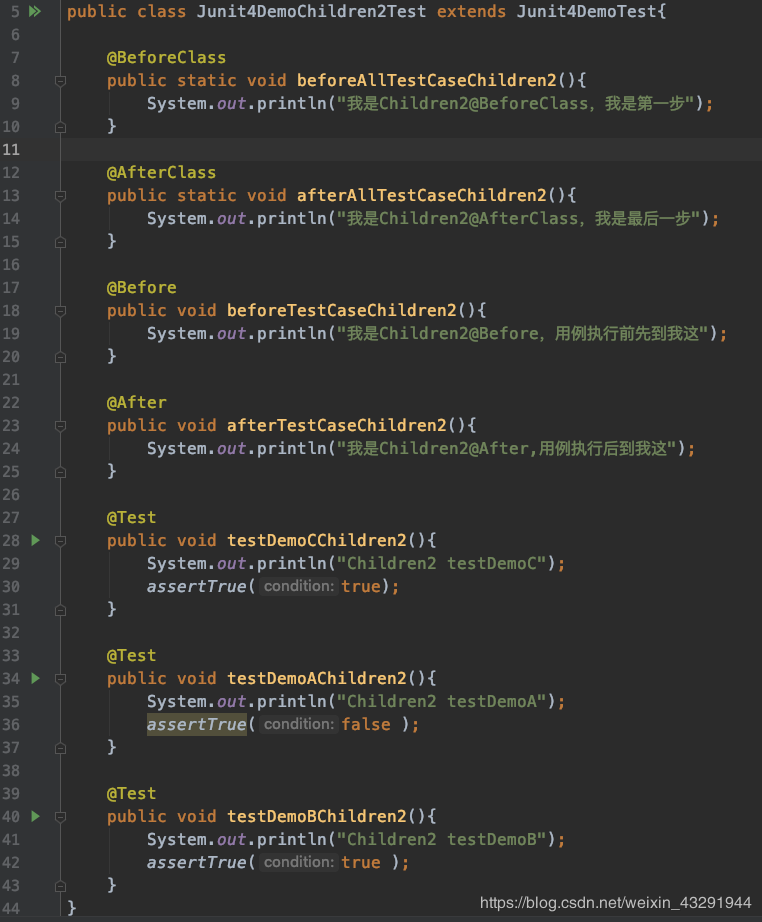Image resolution: width=762 pixels, height=922 pixels.
Task: Click the string containing Children2@After on line 24
Action: click(507, 449)
